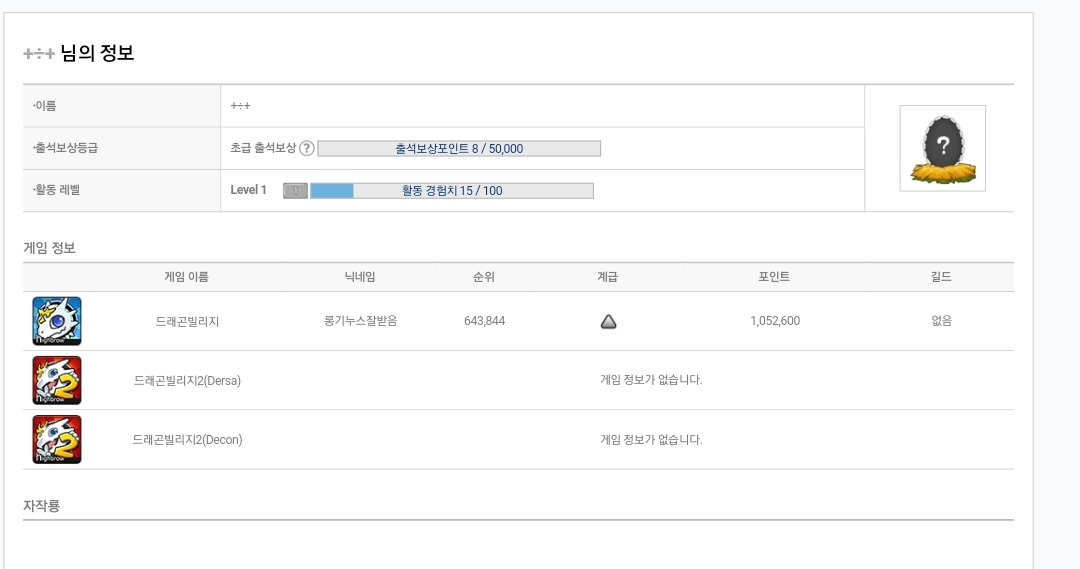Click the points value 1,052,600

point(774,321)
